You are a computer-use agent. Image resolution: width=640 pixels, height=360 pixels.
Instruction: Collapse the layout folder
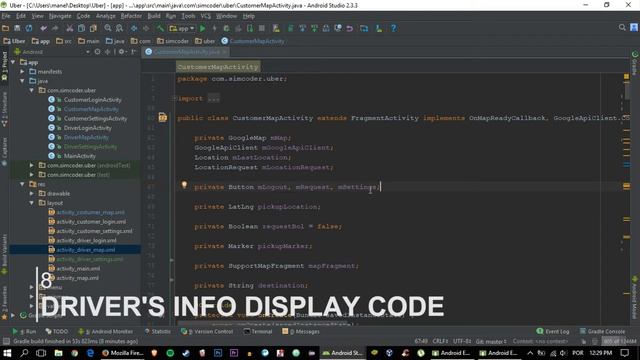[x=32, y=203]
